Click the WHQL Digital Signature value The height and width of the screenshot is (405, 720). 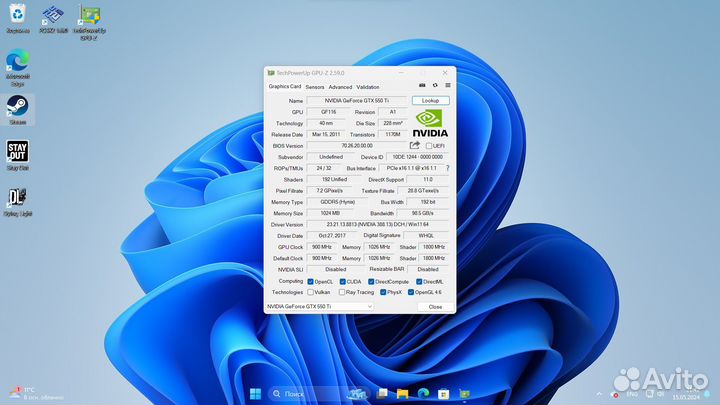pos(426,236)
